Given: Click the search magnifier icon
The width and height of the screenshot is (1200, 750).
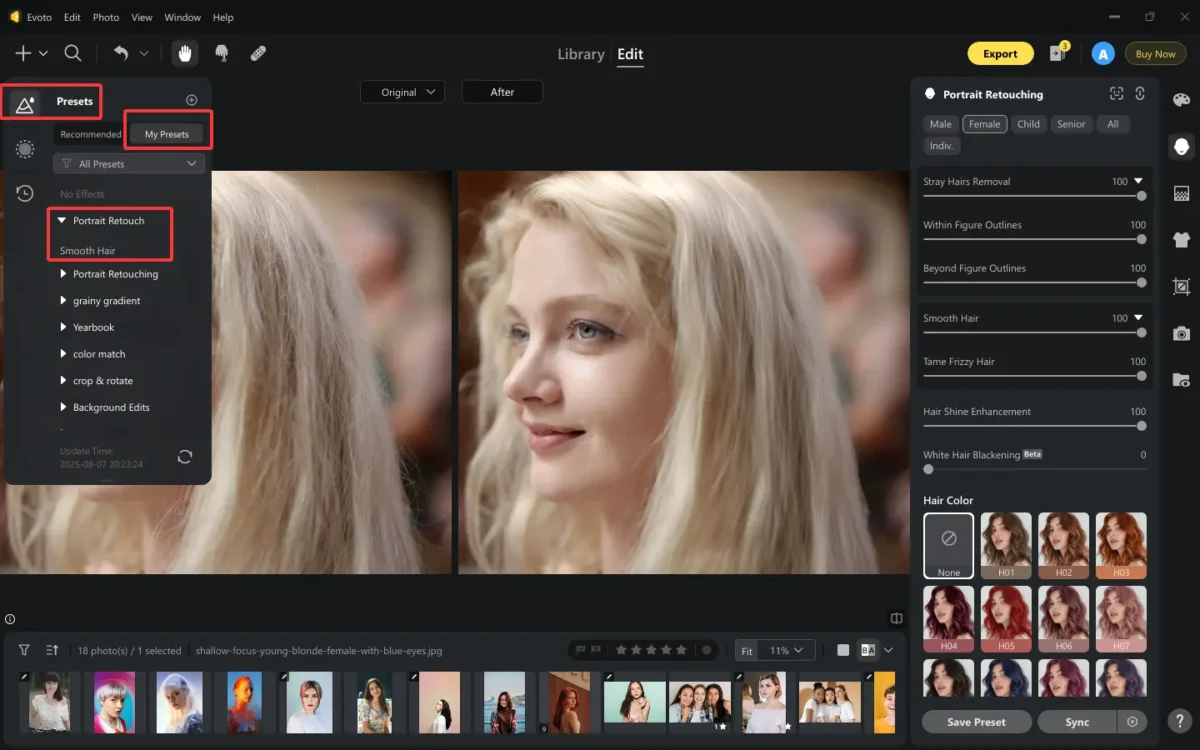Looking at the screenshot, I should (73, 53).
